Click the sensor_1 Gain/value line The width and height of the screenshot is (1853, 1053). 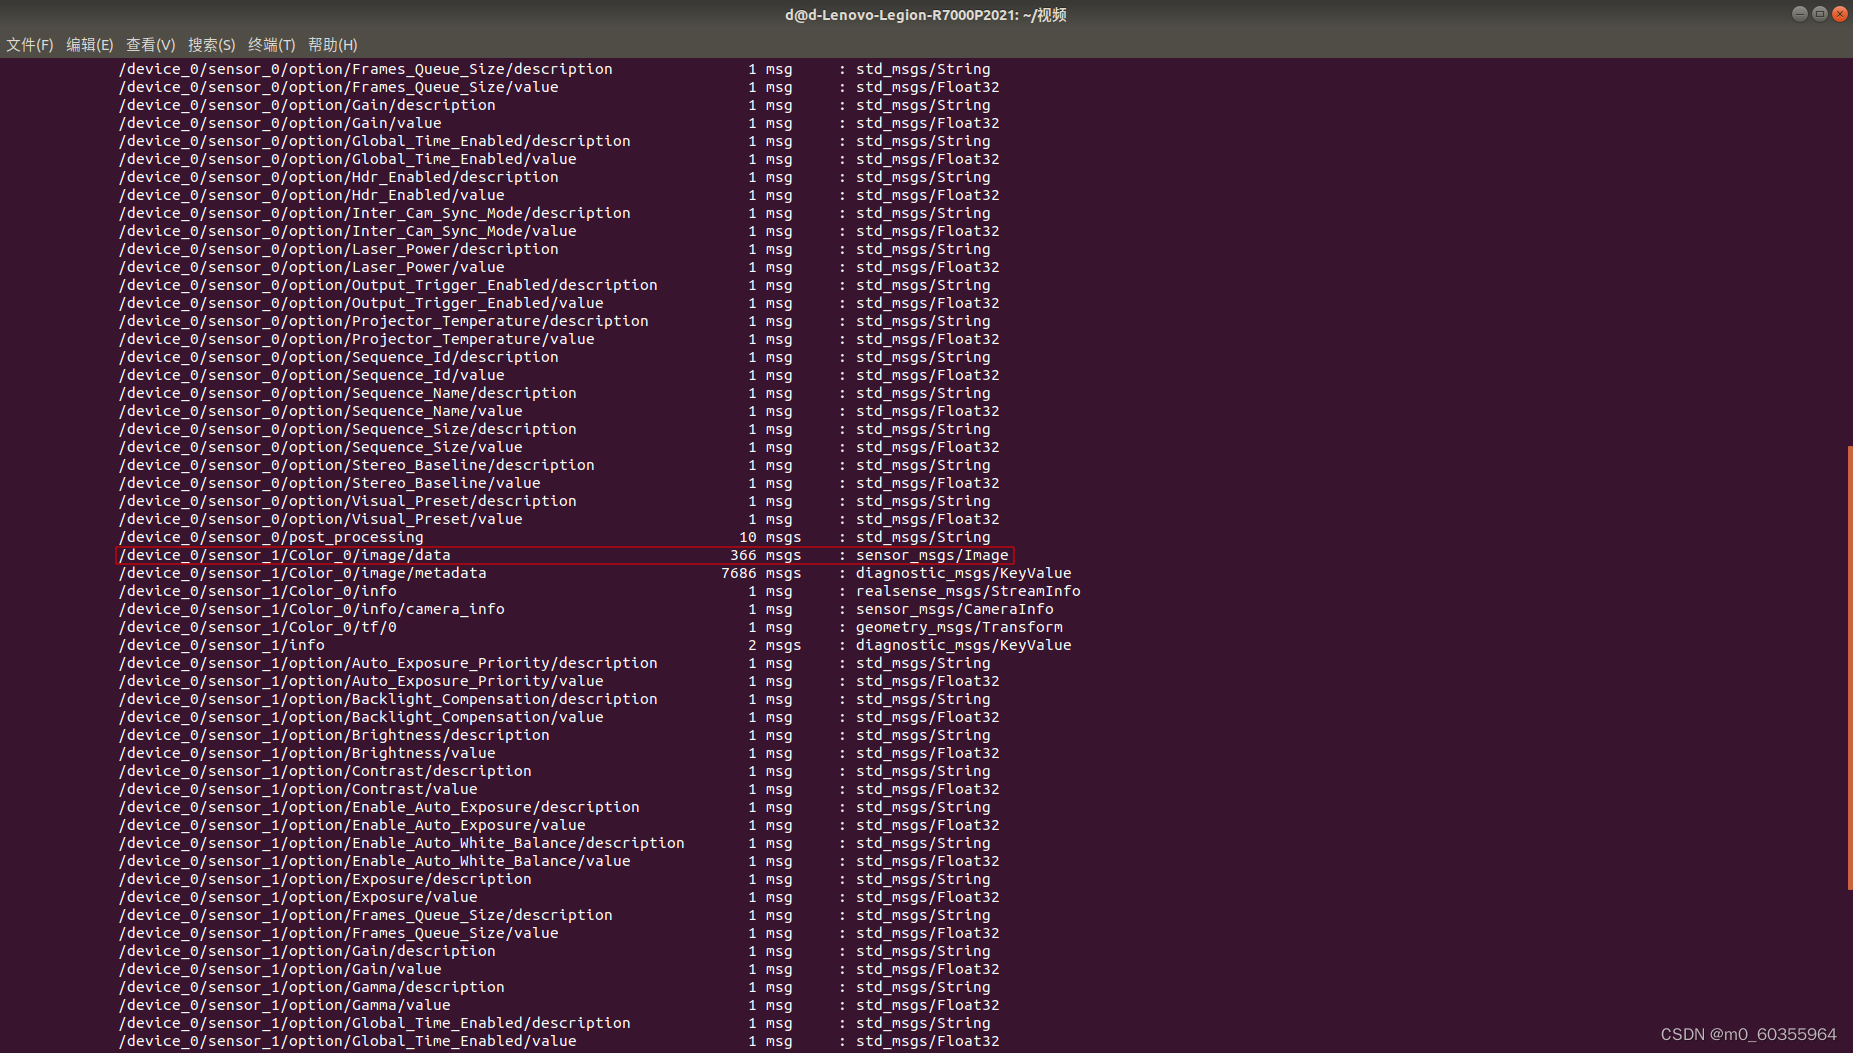click(x=559, y=969)
